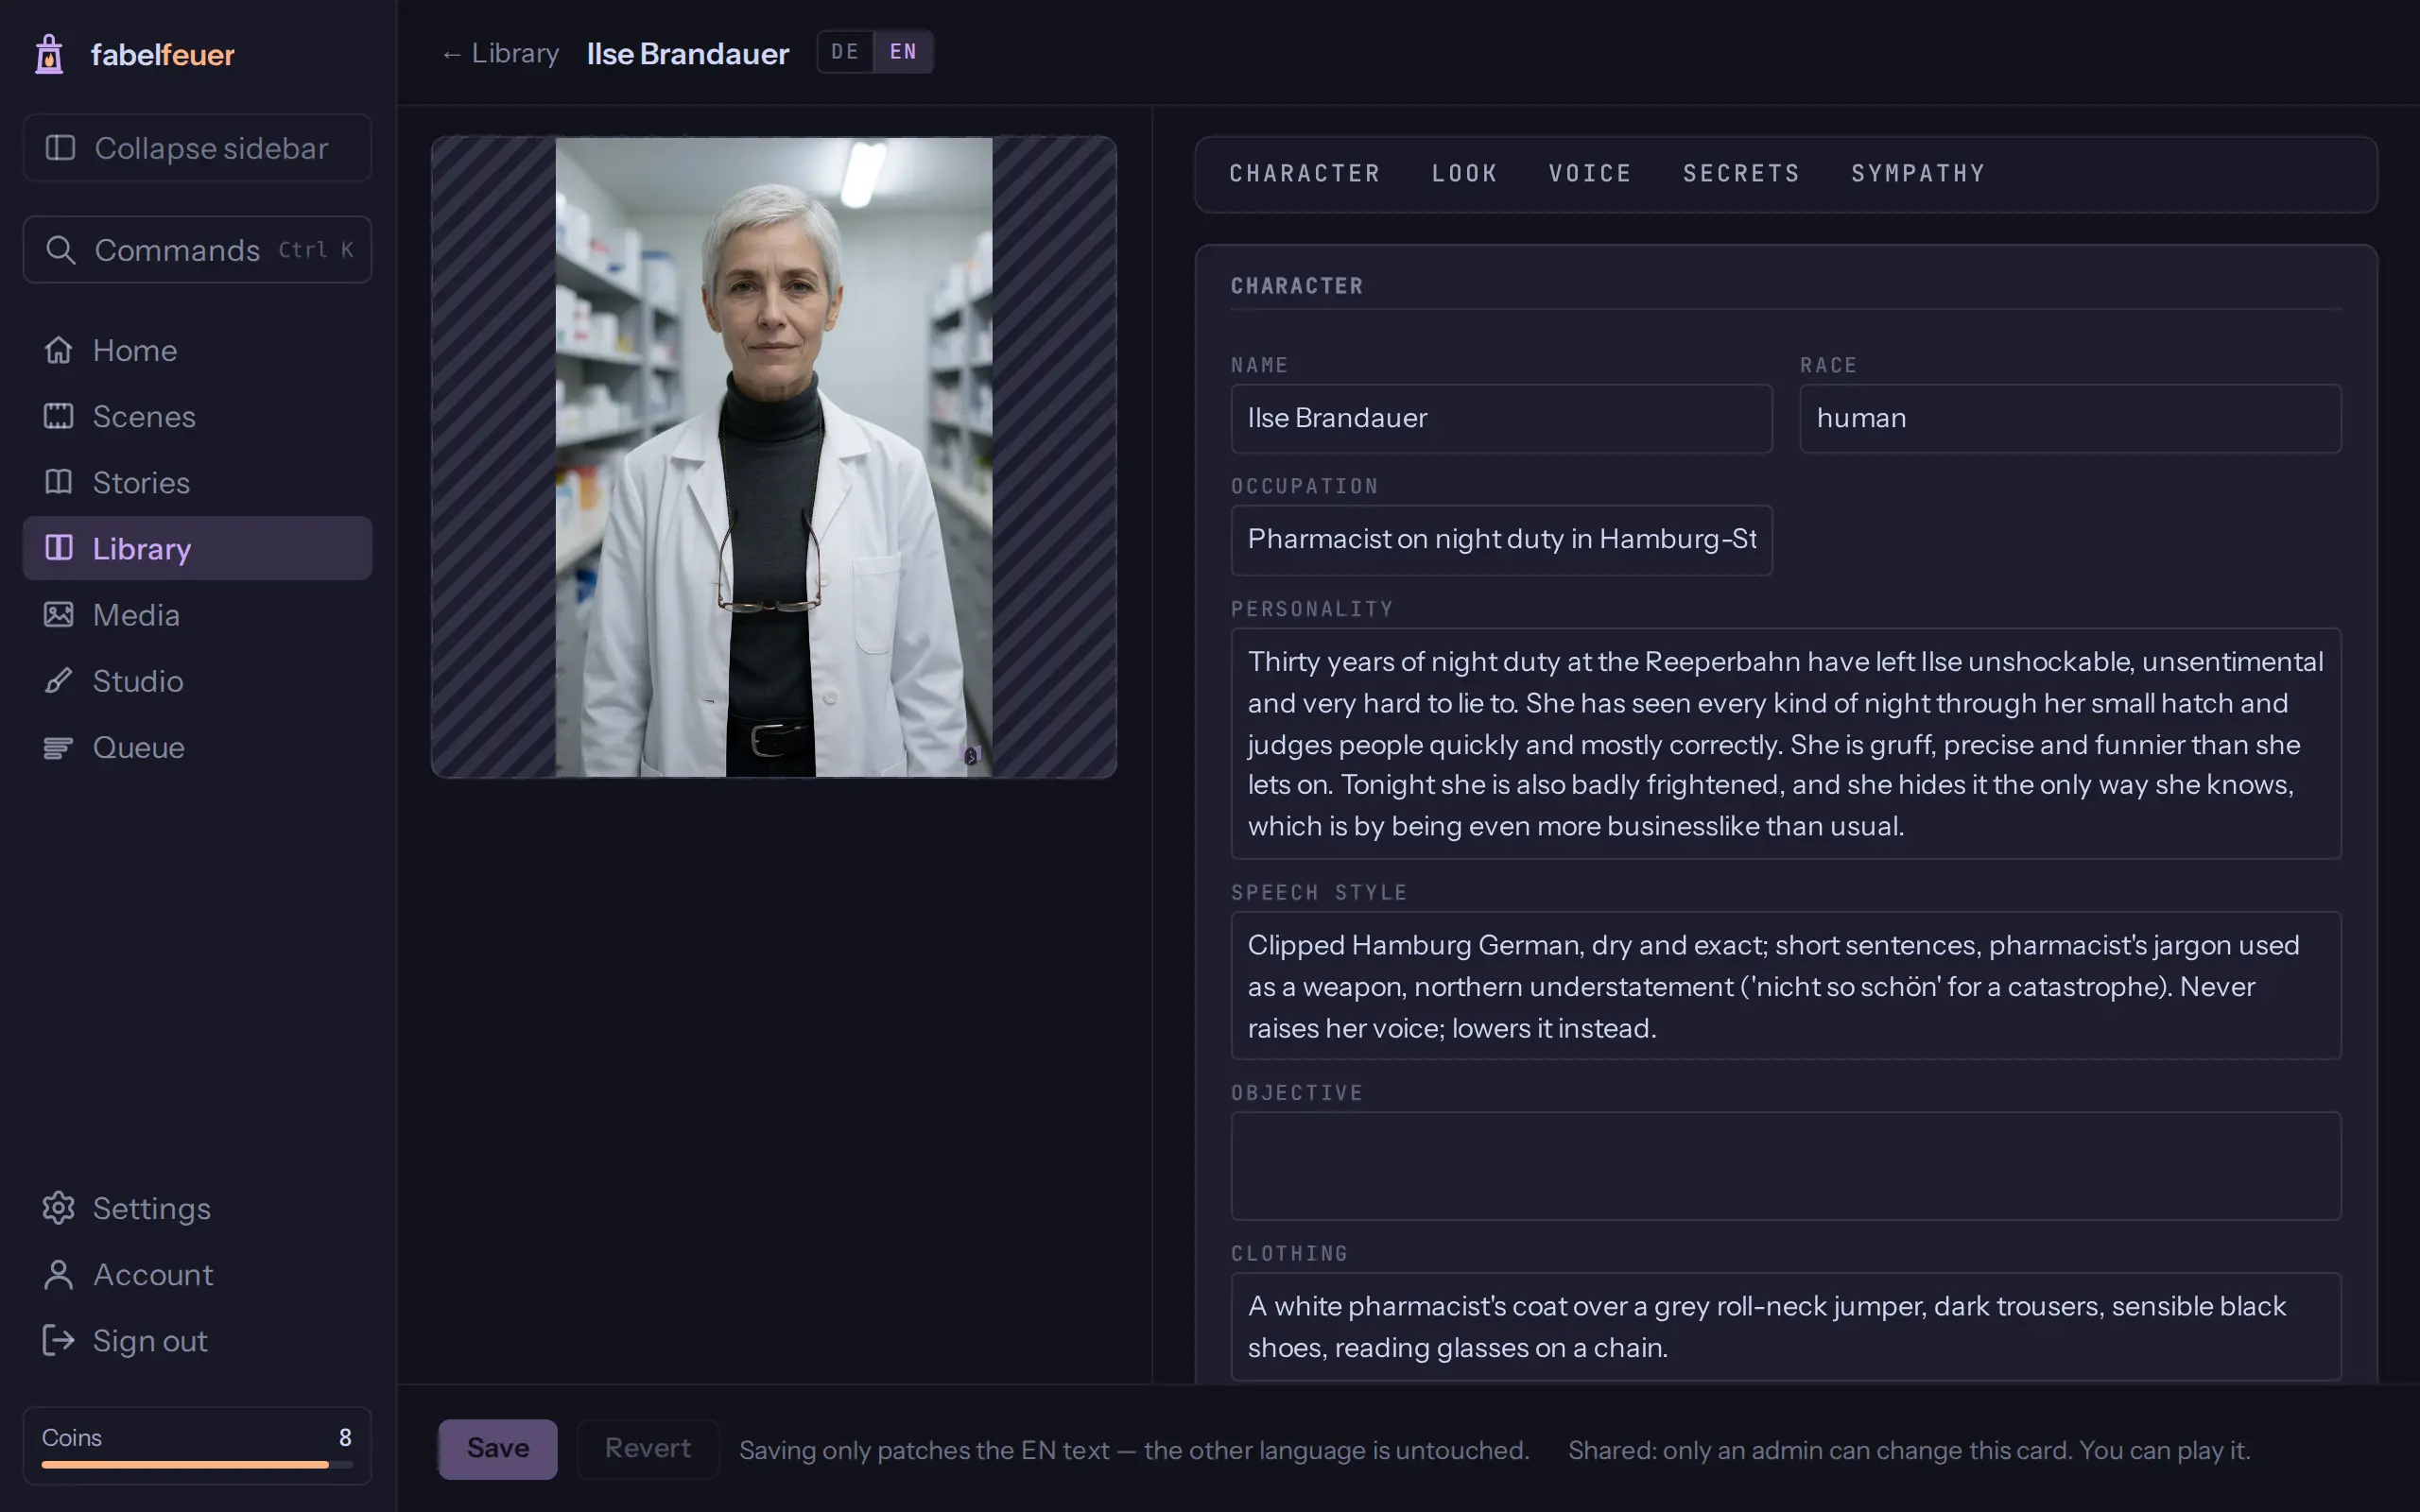Open the Sympathy tab
2420x1512 pixels.
coord(1918,174)
